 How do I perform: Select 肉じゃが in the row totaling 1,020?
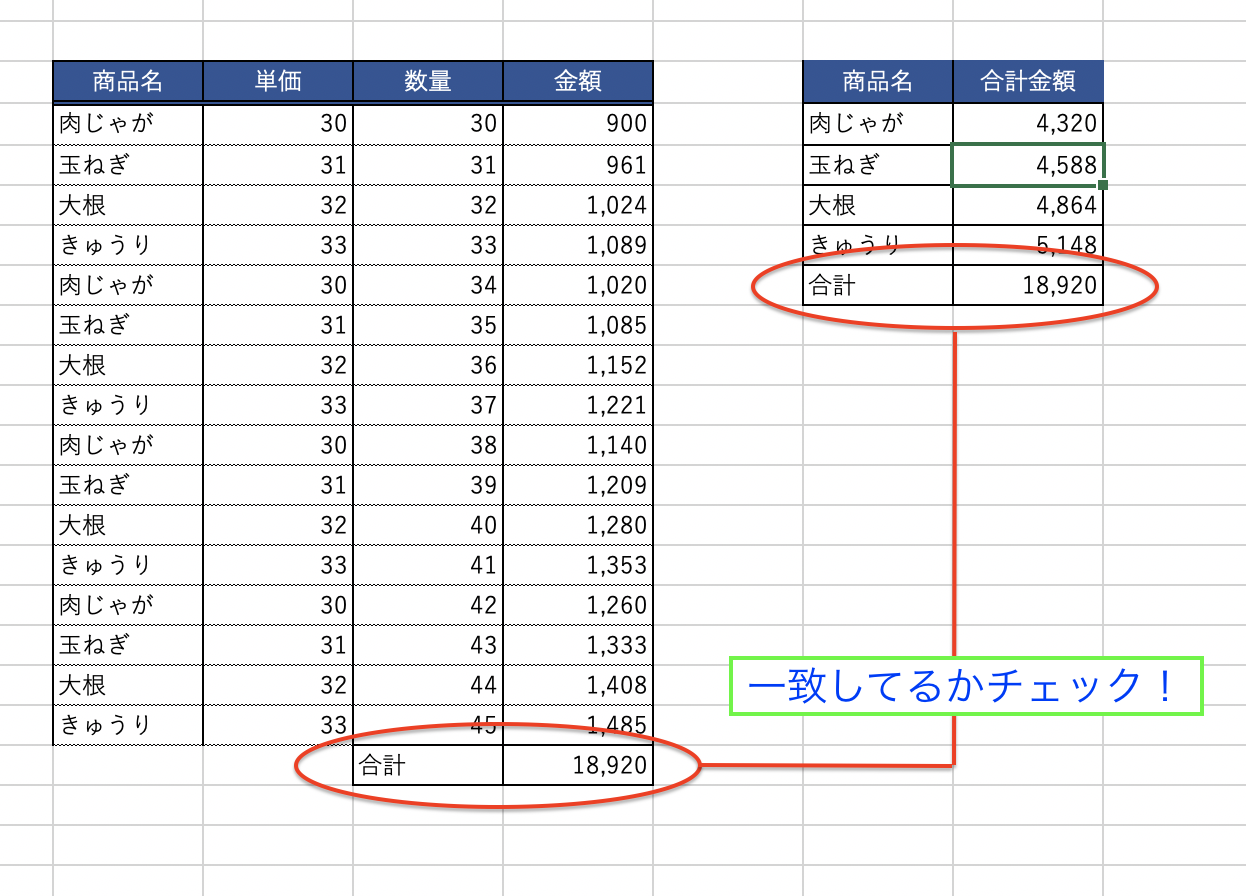128,285
